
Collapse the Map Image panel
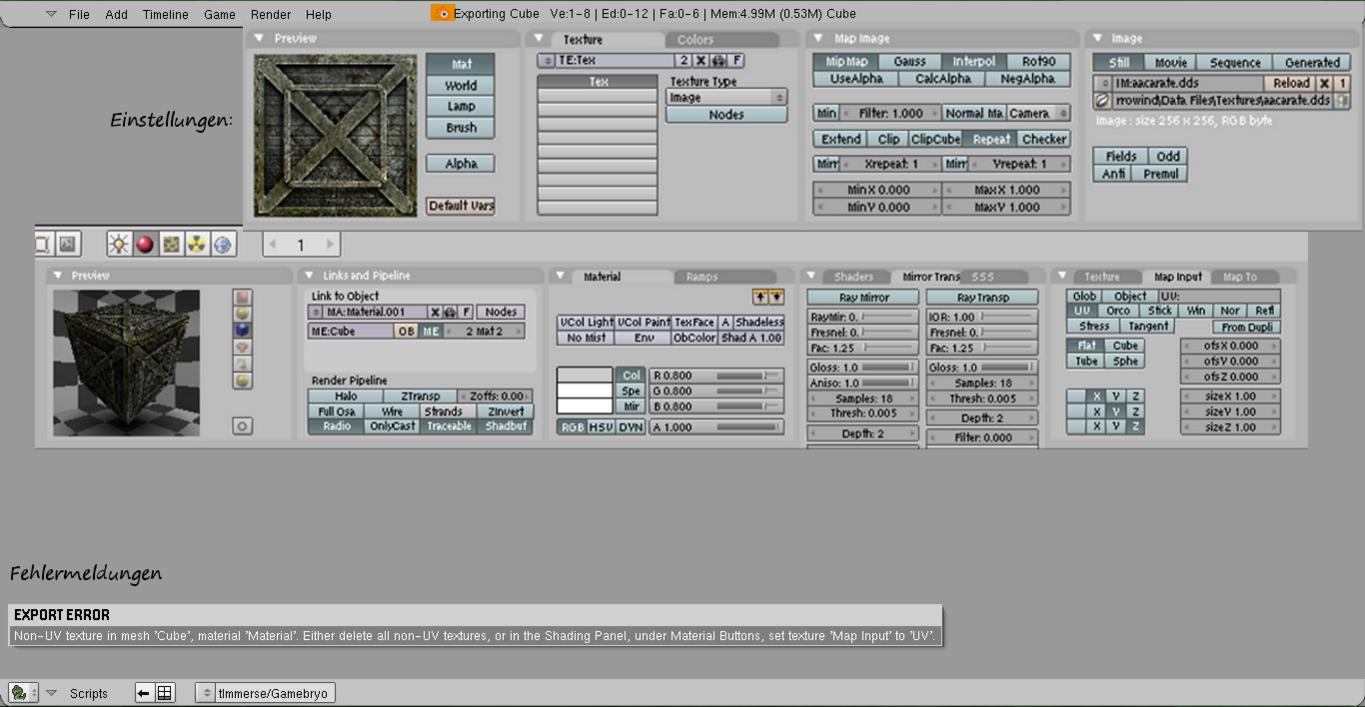(x=819, y=39)
